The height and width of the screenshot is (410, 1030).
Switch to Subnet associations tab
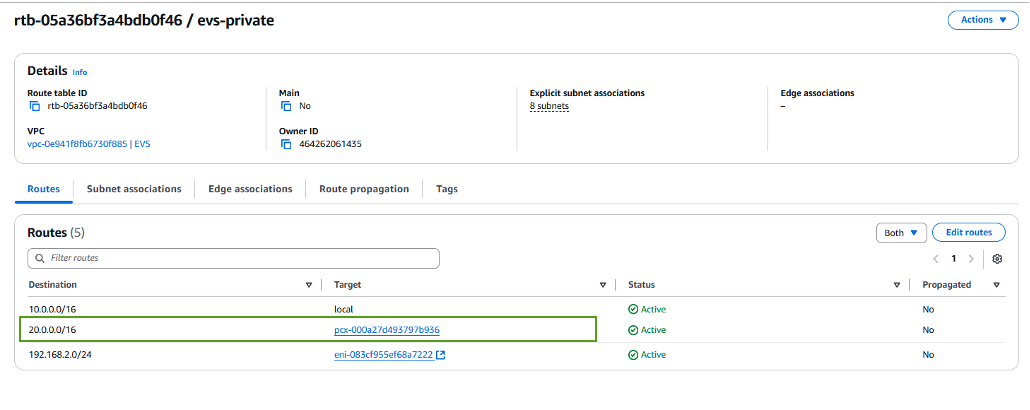point(134,188)
